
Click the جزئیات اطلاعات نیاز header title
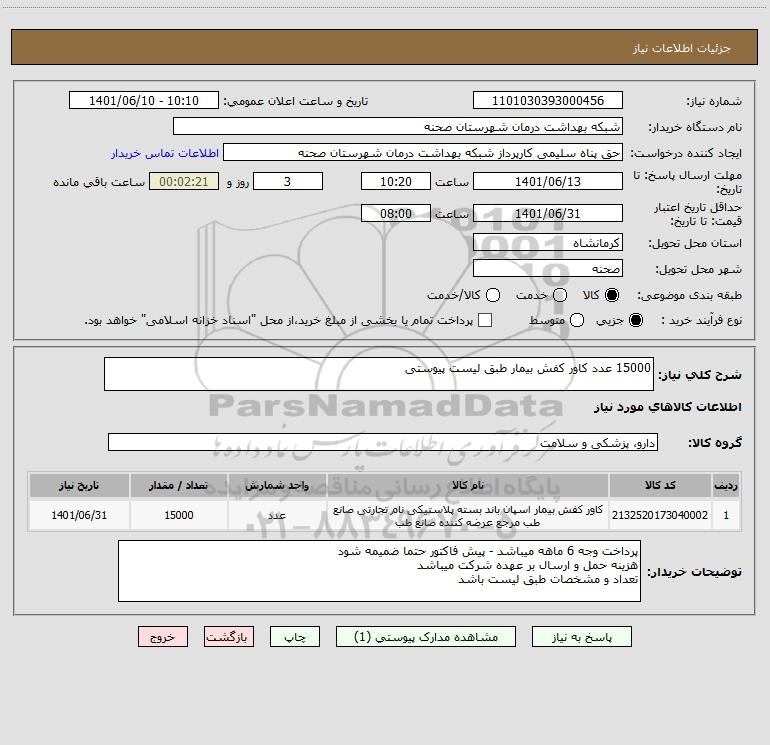pyautogui.click(x=682, y=48)
